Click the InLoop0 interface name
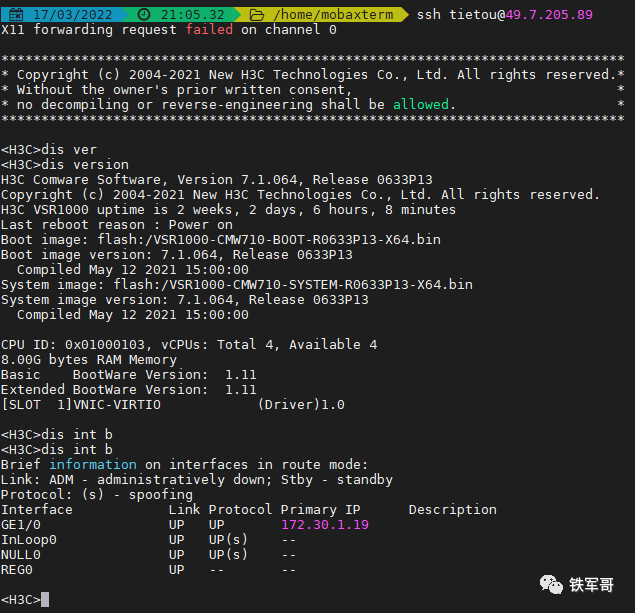 (29, 540)
